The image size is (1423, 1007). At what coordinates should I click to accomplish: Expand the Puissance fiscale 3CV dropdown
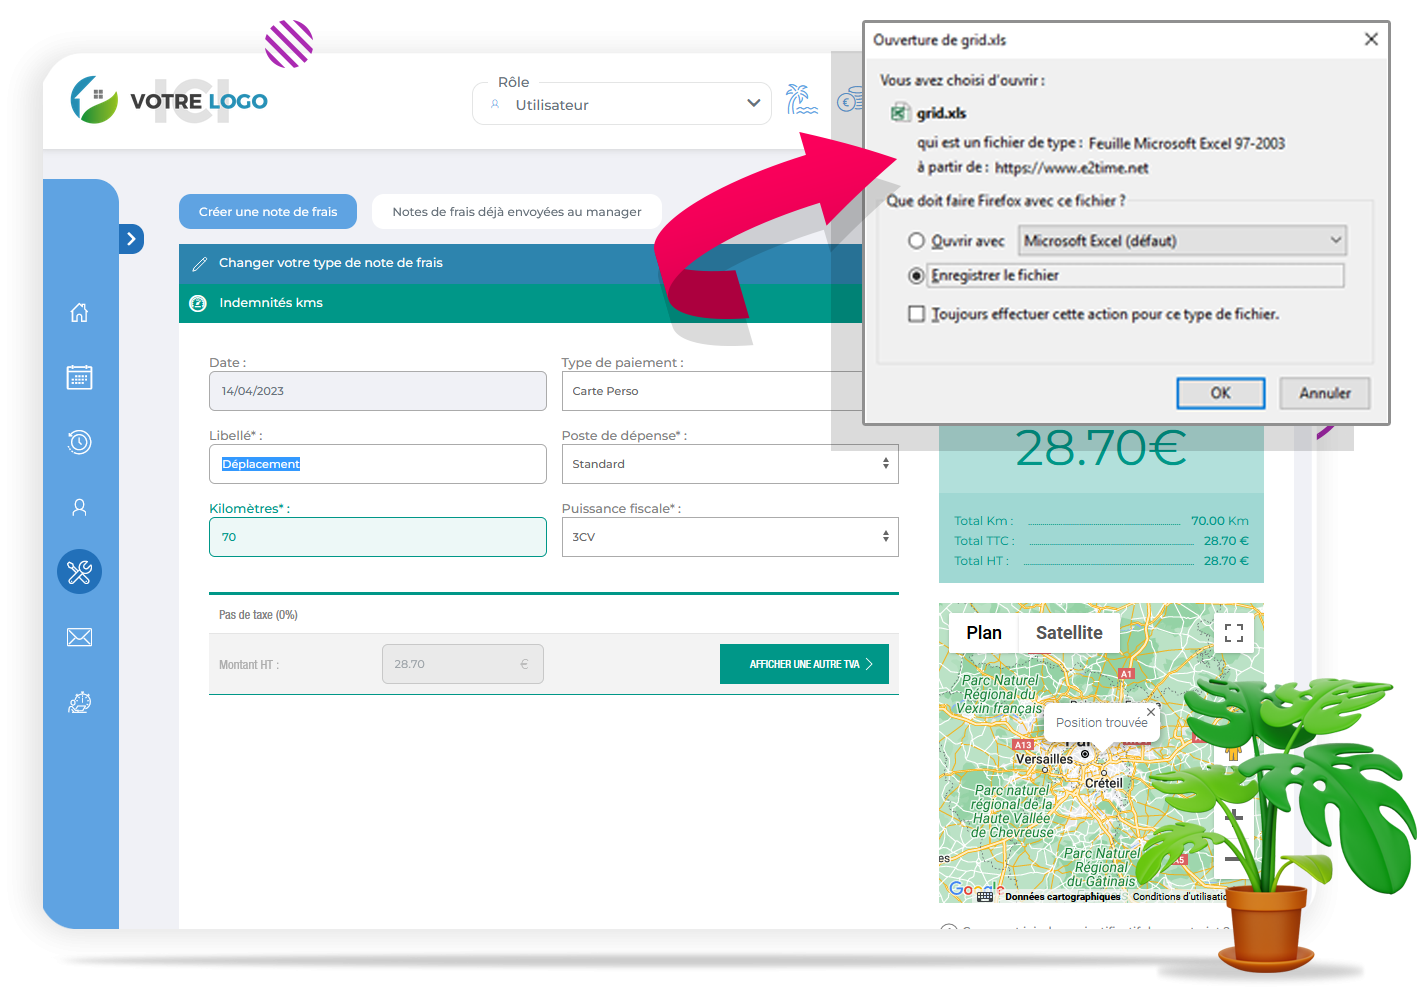[x=729, y=537]
